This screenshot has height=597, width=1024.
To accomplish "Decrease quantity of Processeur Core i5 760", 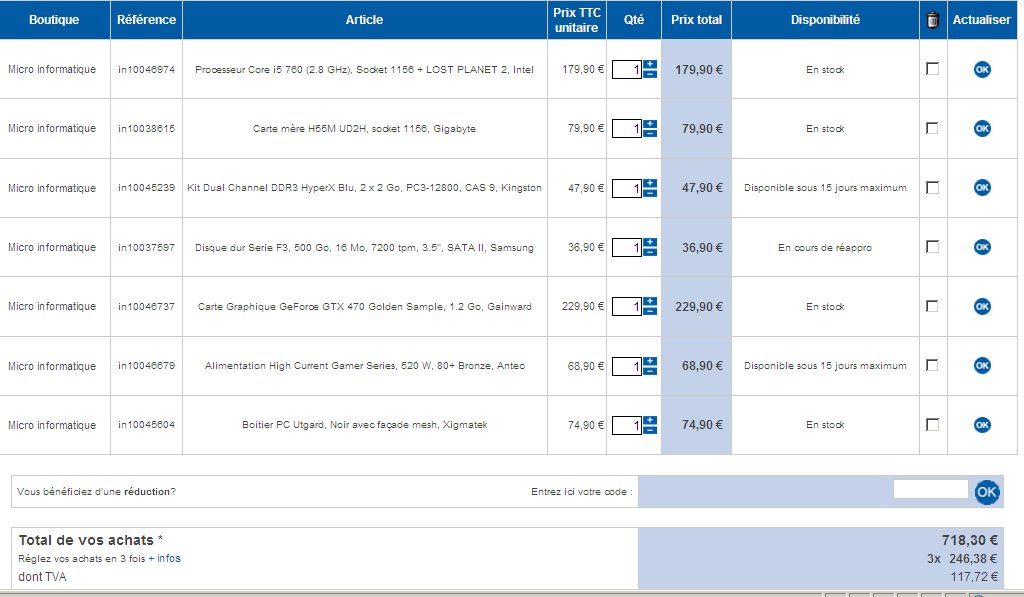I will click(x=650, y=74).
